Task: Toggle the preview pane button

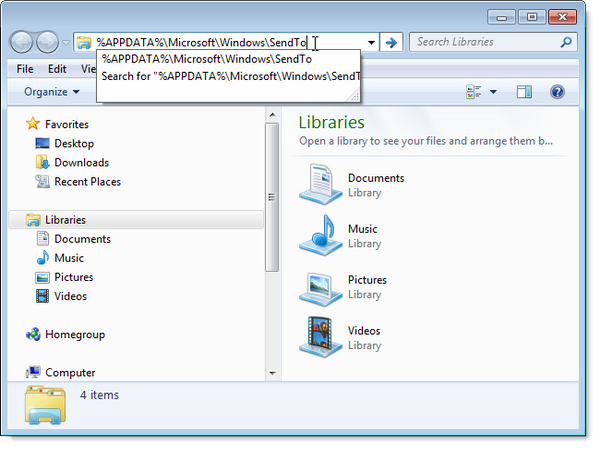Action: (524, 92)
